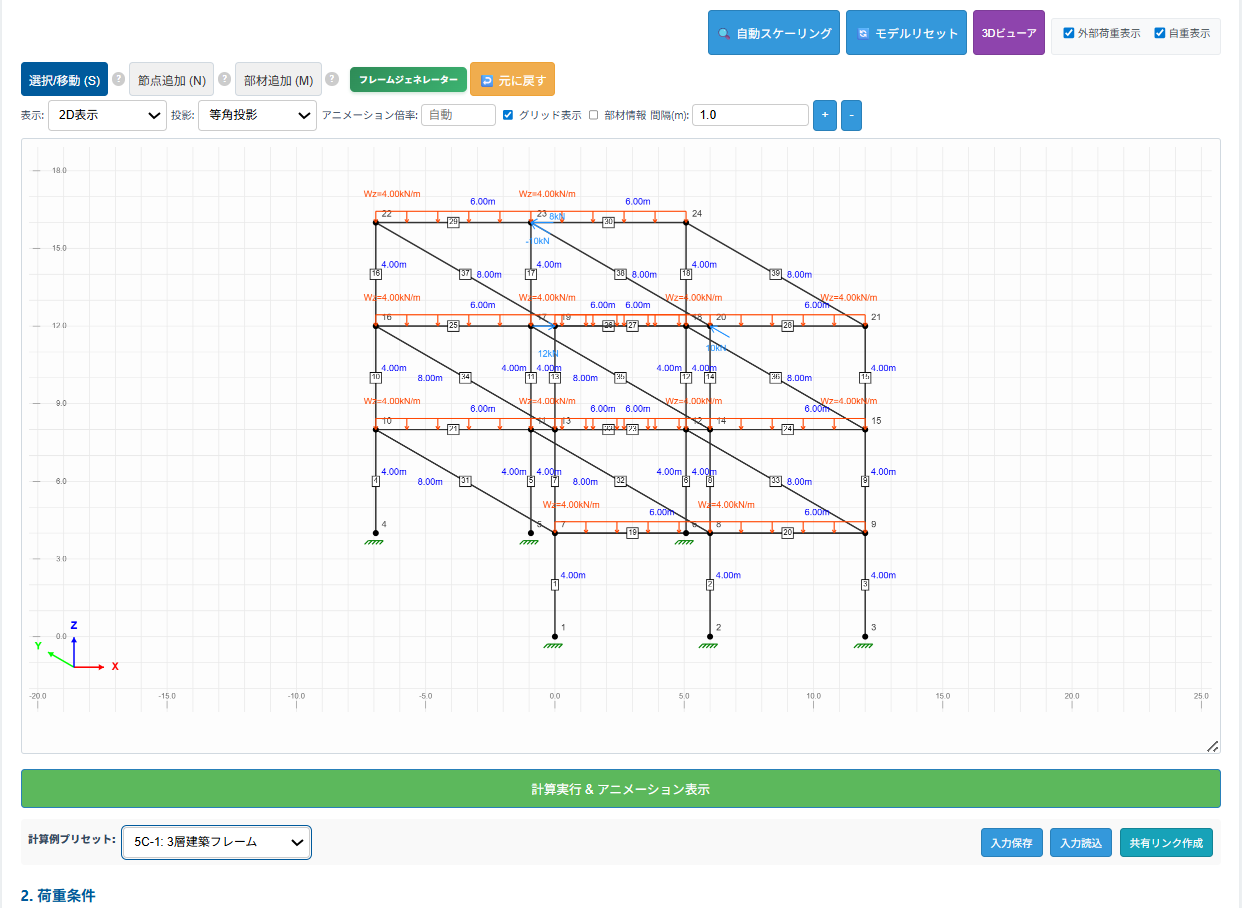The height and width of the screenshot is (908, 1242).
Task: Toggle 外部荷重表示 checkbox
Action: (x=1069, y=33)
